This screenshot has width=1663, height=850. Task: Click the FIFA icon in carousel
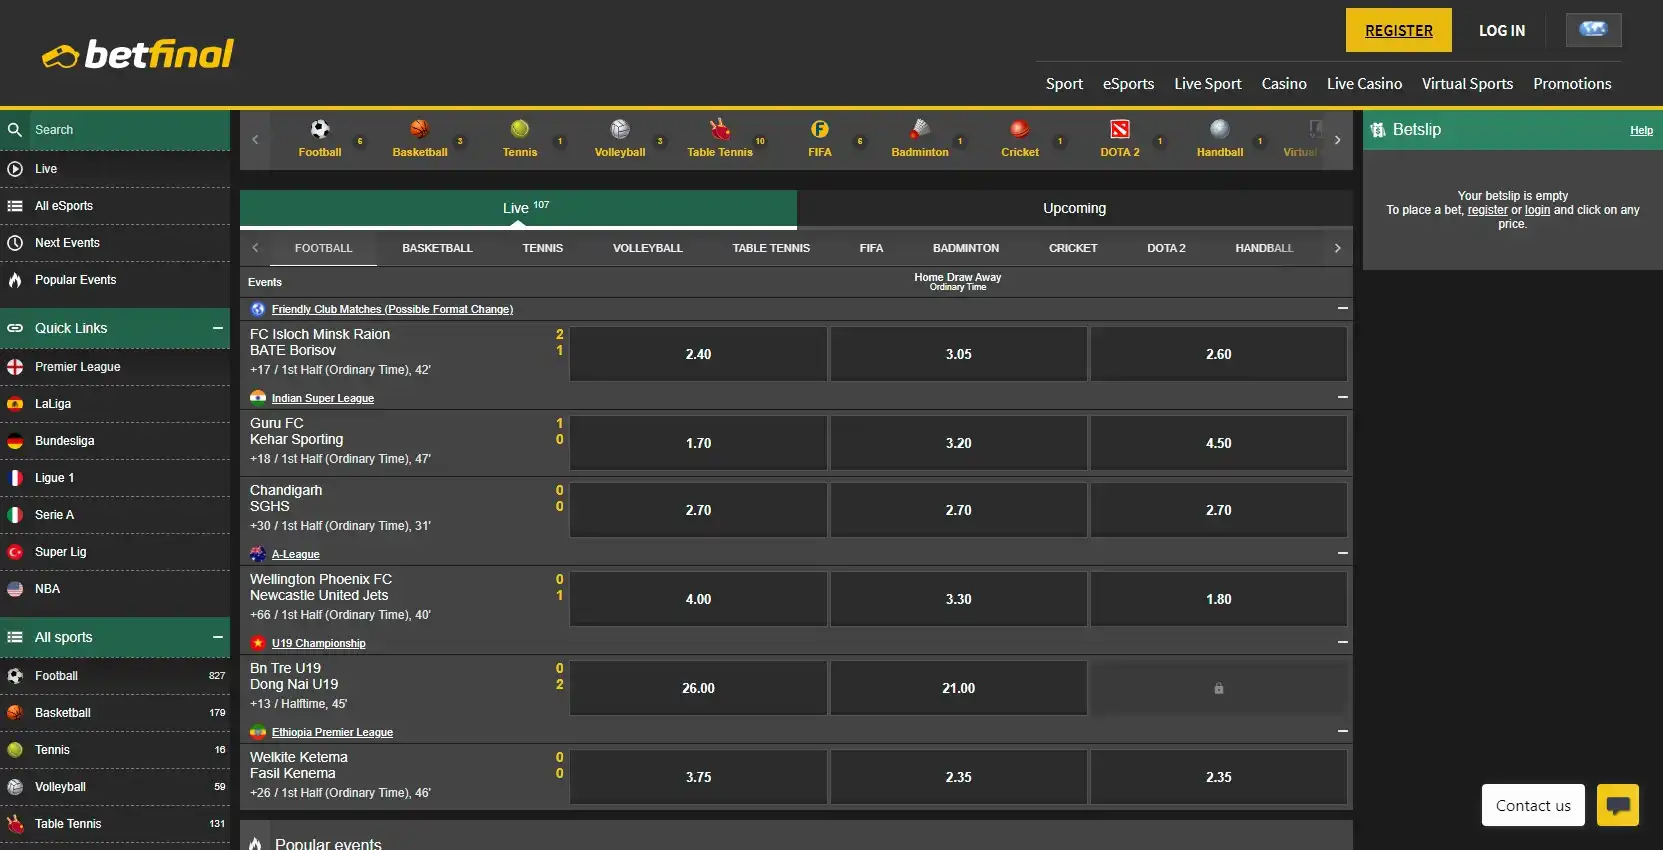(820, 129)
